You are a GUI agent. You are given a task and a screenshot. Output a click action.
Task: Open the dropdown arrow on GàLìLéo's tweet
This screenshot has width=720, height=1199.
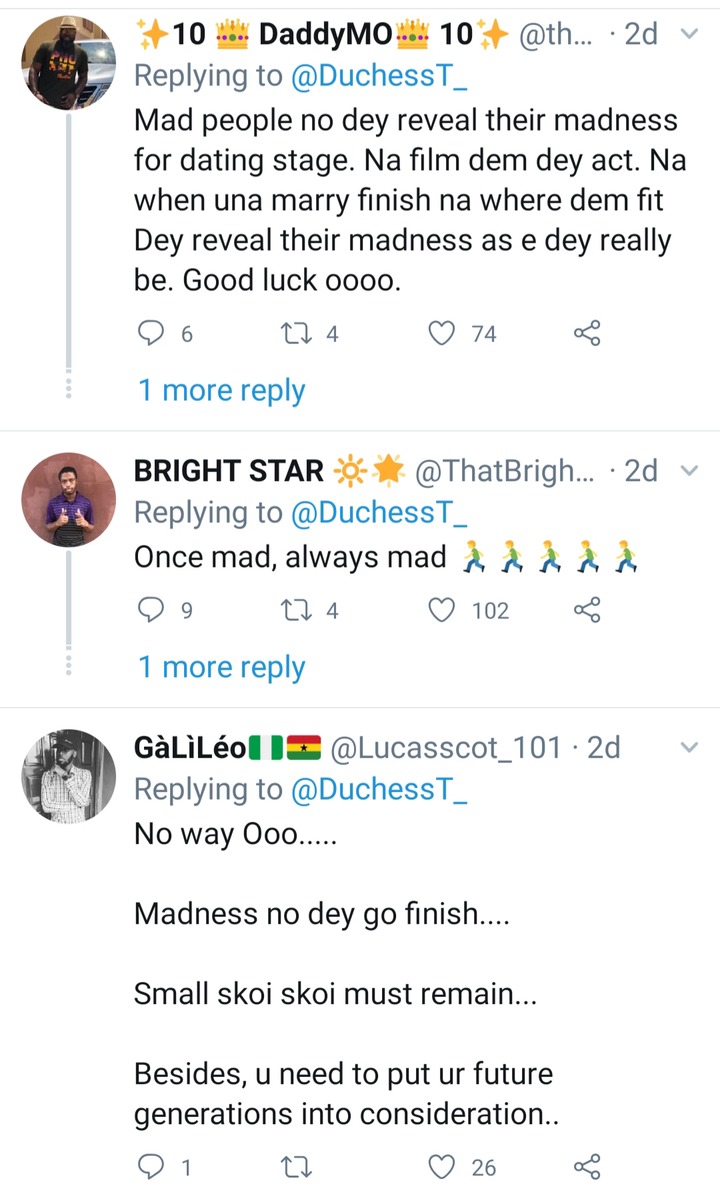point(689,748)
